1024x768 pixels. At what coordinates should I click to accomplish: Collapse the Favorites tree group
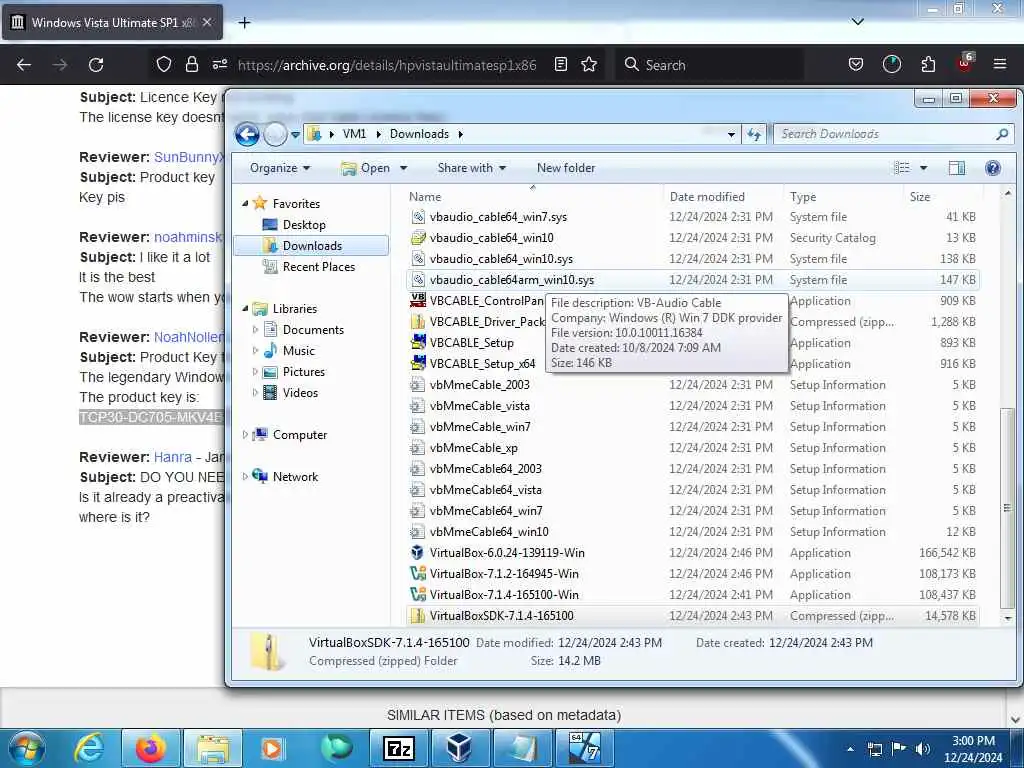click(246, 204)
